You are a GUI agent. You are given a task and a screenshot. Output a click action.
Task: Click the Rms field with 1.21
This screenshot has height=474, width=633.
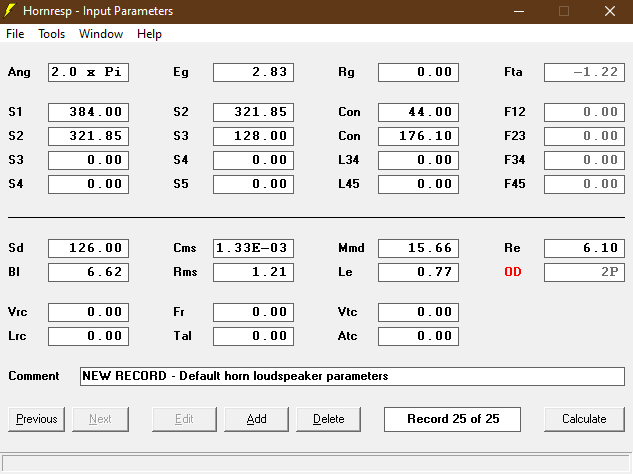point(254,272)
